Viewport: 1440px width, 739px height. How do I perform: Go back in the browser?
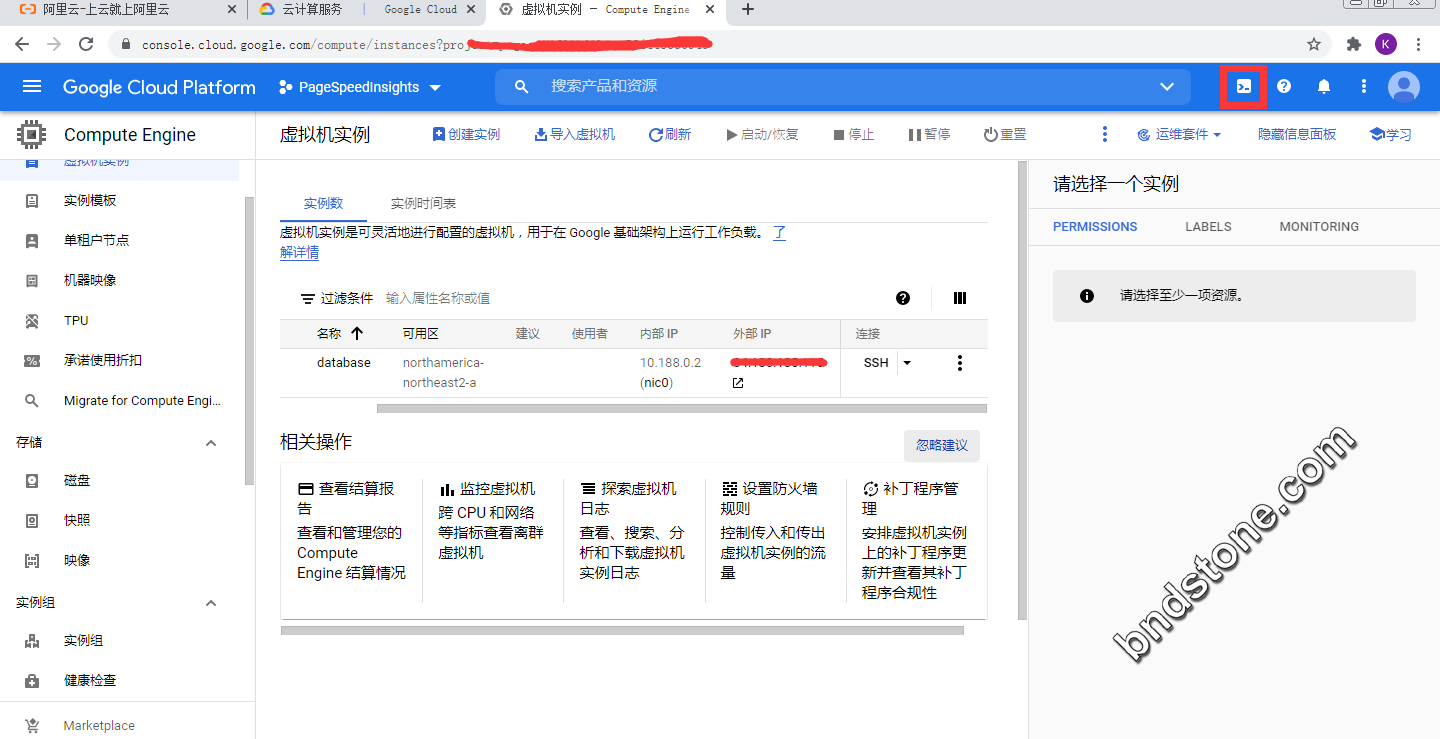click(22, 44)
